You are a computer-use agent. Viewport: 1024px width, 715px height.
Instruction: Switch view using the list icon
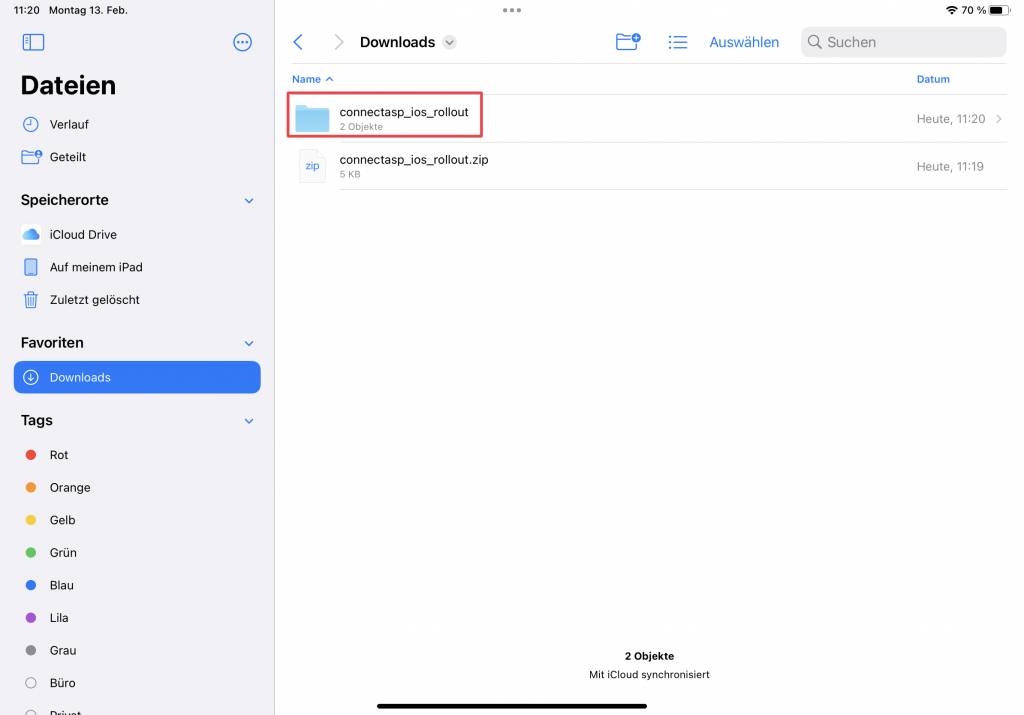point(678,42)
